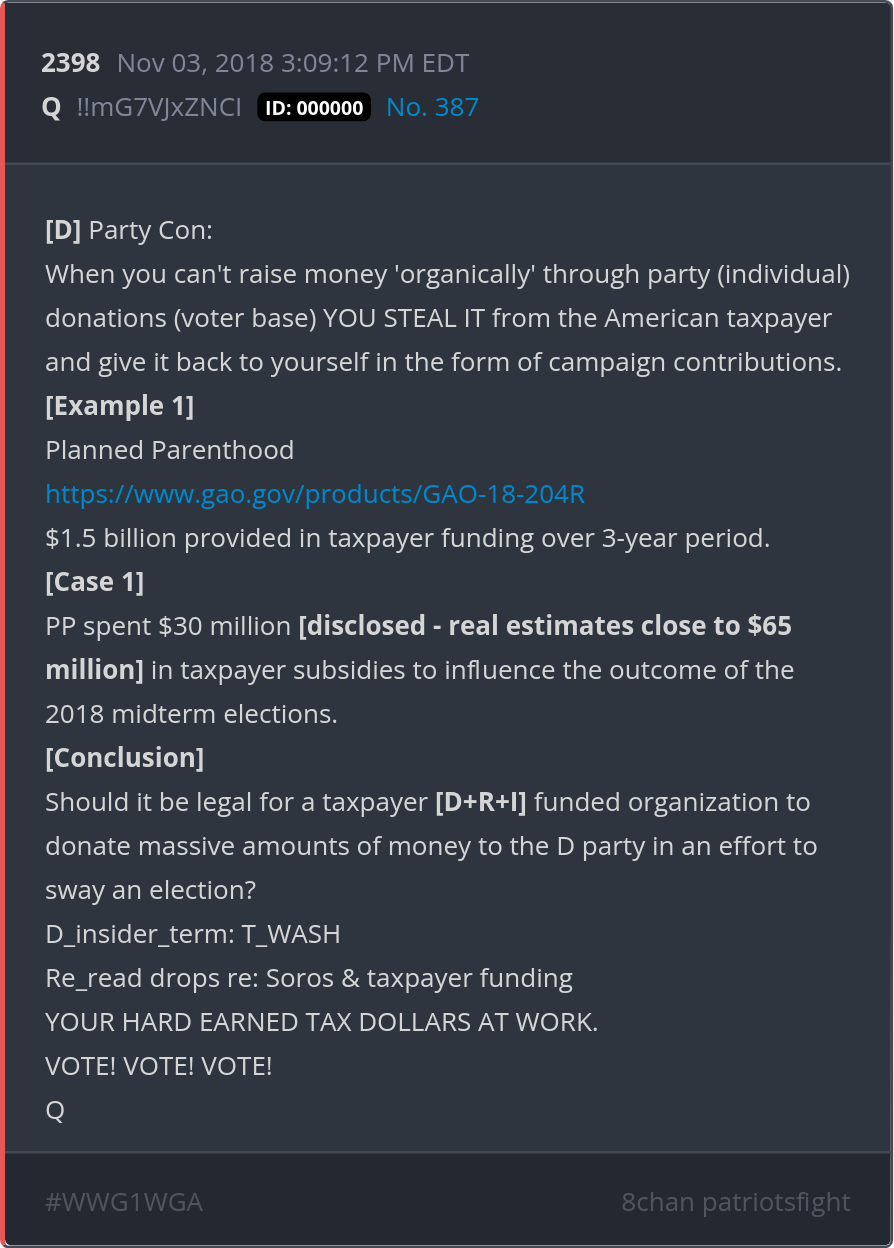
Task: Select the Q author name in header
Action: [51, 108]
